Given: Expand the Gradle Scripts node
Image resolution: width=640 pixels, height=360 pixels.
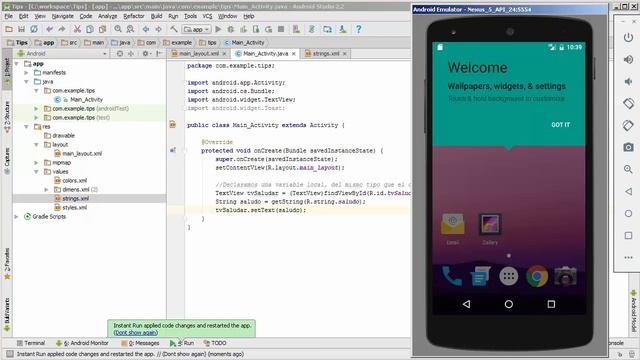Looking at the screenshot, I should (x=17, y=216).
